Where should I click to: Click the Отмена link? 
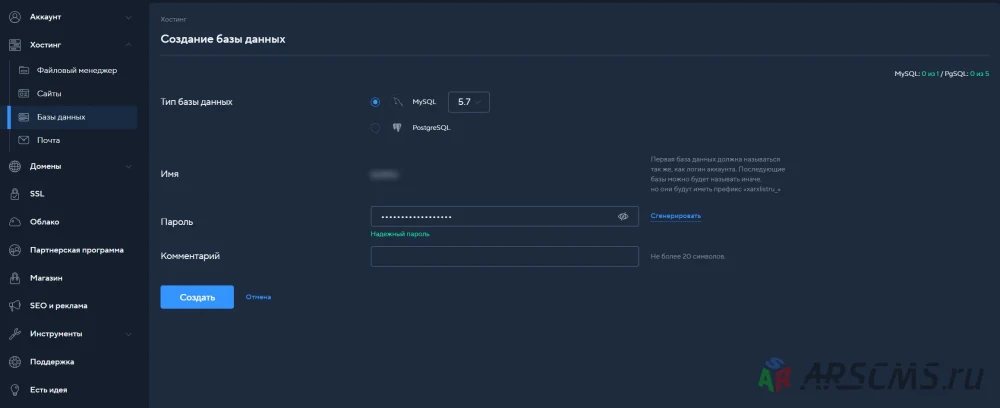click(258, 297)
